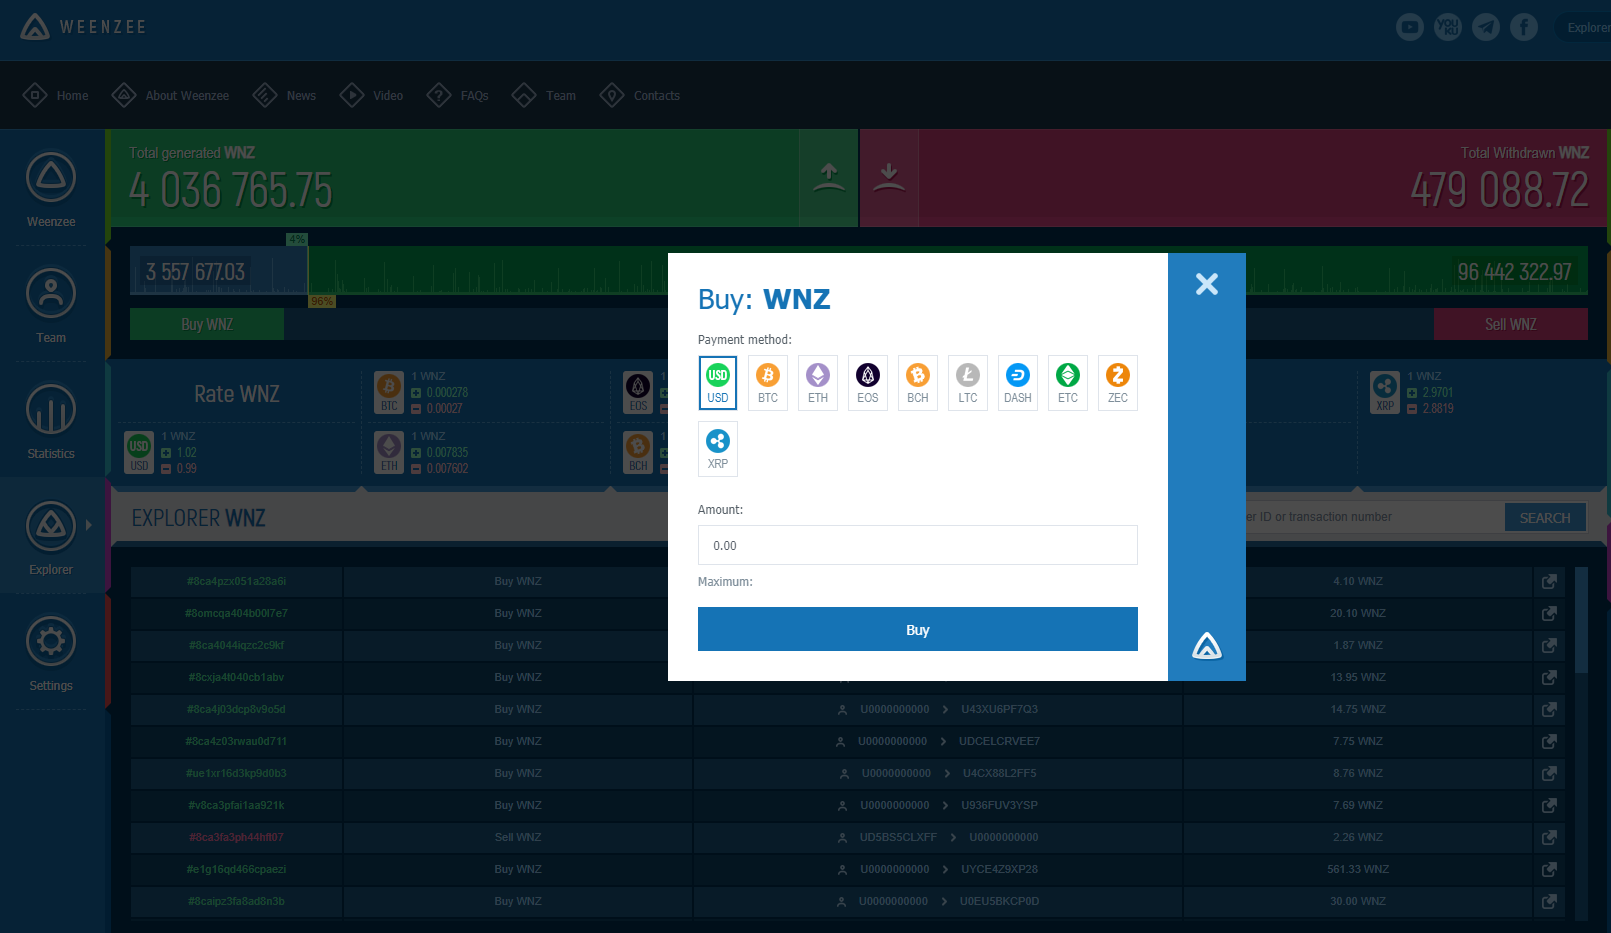Pick EOS as payment method

[868, 383]
